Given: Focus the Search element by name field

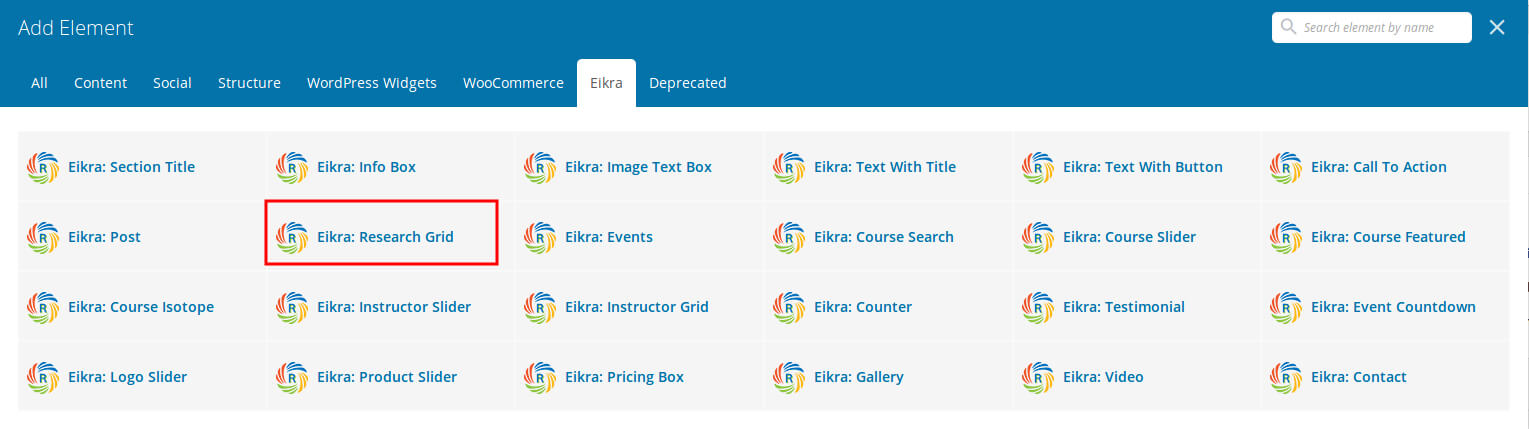Looking at the screenshot, I should coord(1372,28).
